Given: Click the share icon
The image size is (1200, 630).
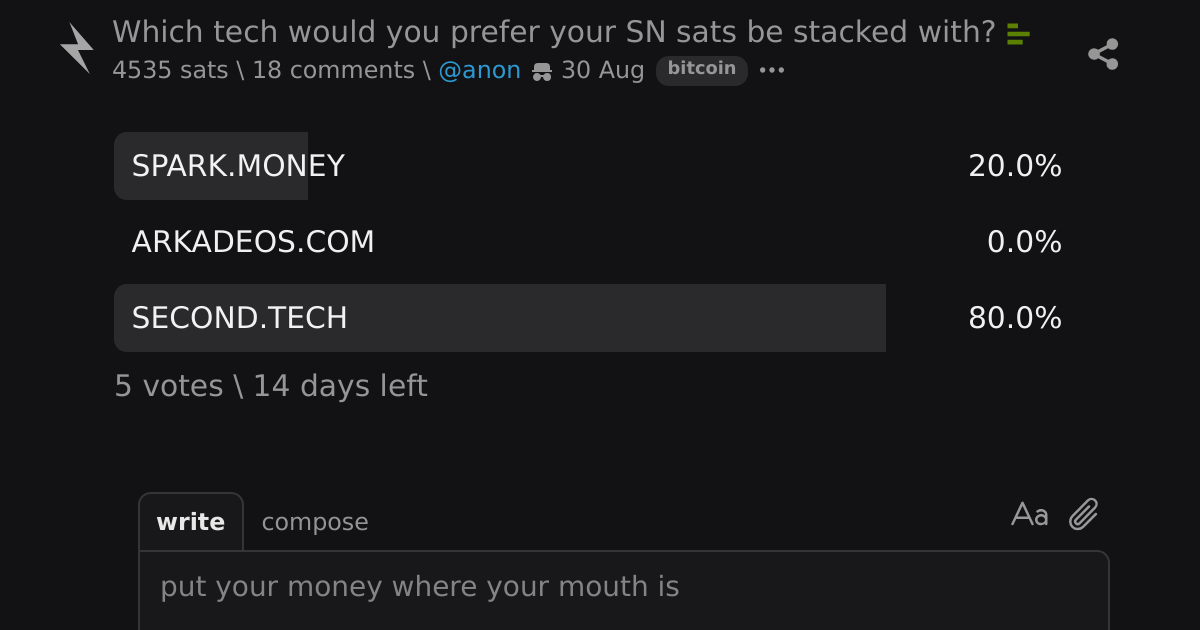Looking at the screenshot, I should 1103,54.
